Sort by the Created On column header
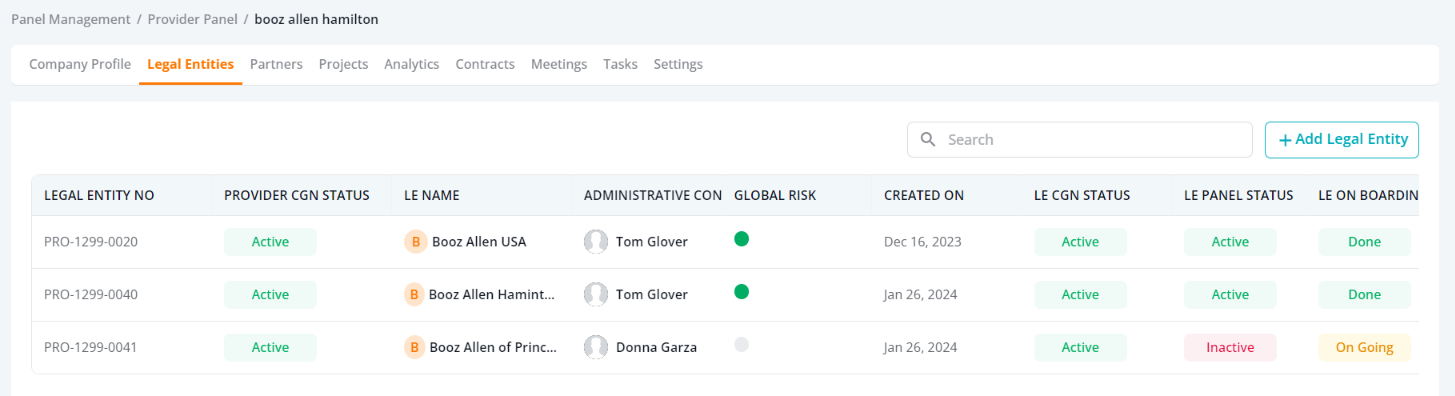The image size is (1455, 396). coord(924,195)
